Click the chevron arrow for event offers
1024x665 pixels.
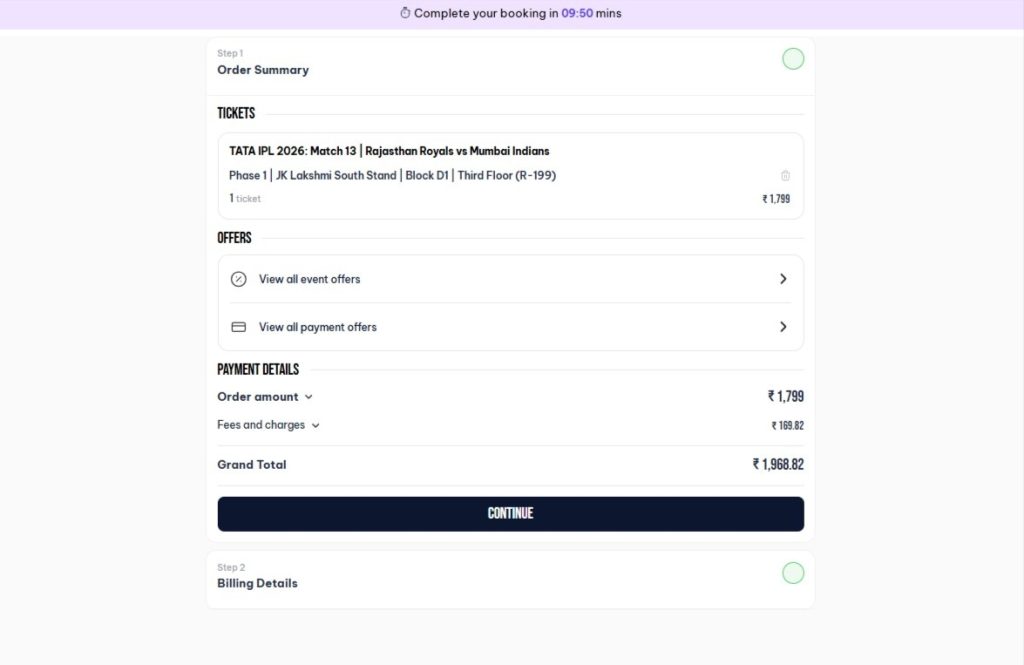pos(784,279)
